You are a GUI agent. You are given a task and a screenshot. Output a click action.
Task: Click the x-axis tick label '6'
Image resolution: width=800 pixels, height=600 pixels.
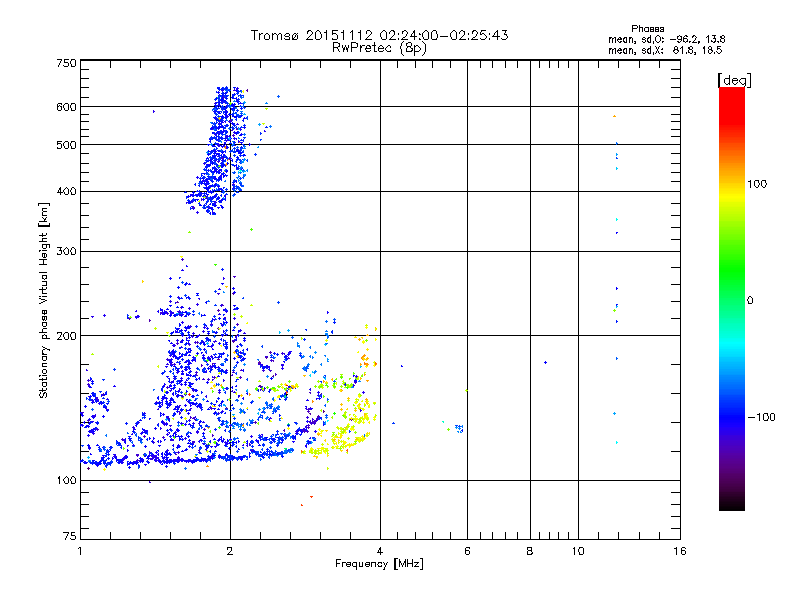[x=467, y=551]
